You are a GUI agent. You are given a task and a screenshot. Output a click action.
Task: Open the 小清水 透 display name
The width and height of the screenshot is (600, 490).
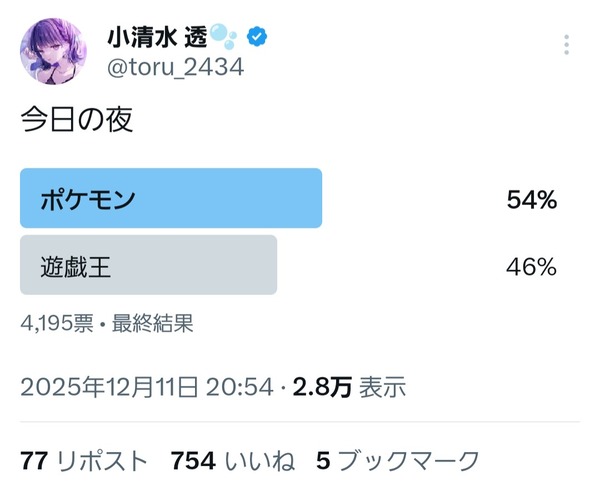point(154,38)
